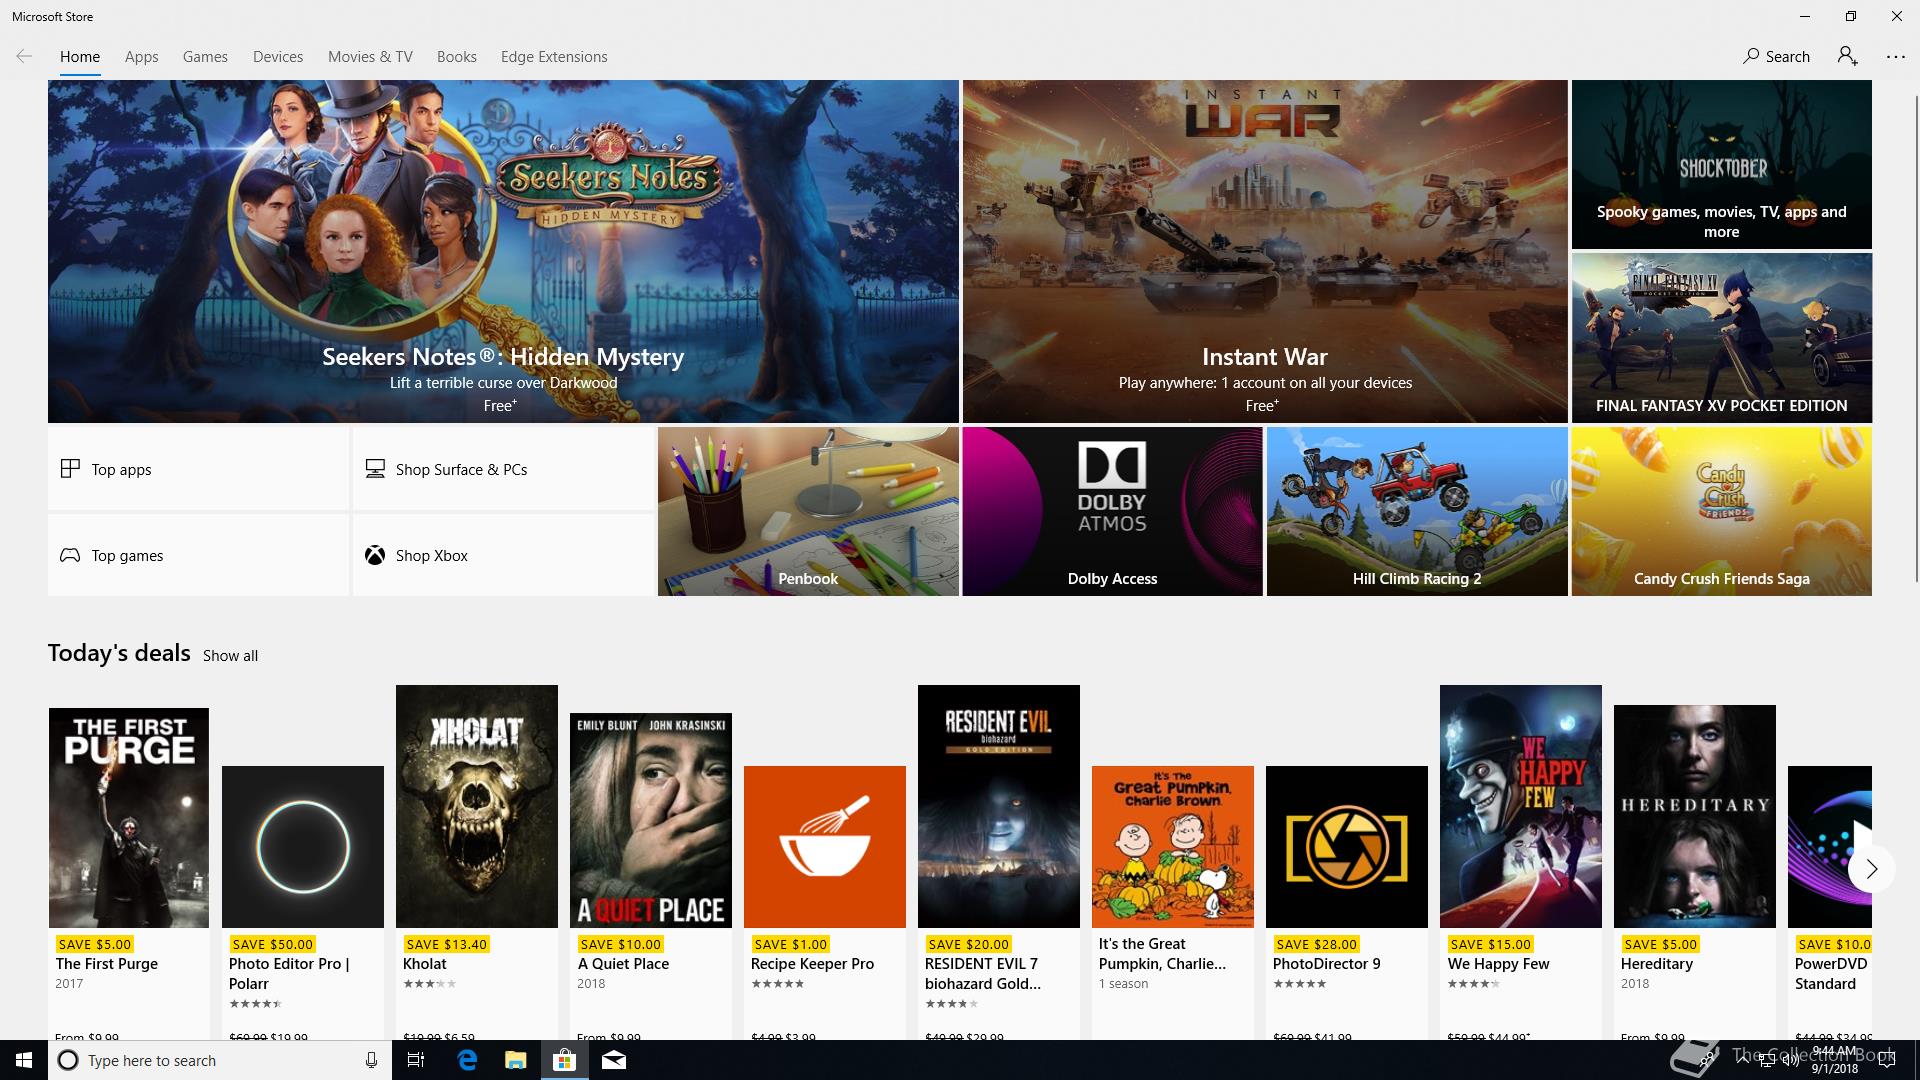Click the Cortana circle icon
Screen dimensions: 1920x1080
tap(68, 1060)
